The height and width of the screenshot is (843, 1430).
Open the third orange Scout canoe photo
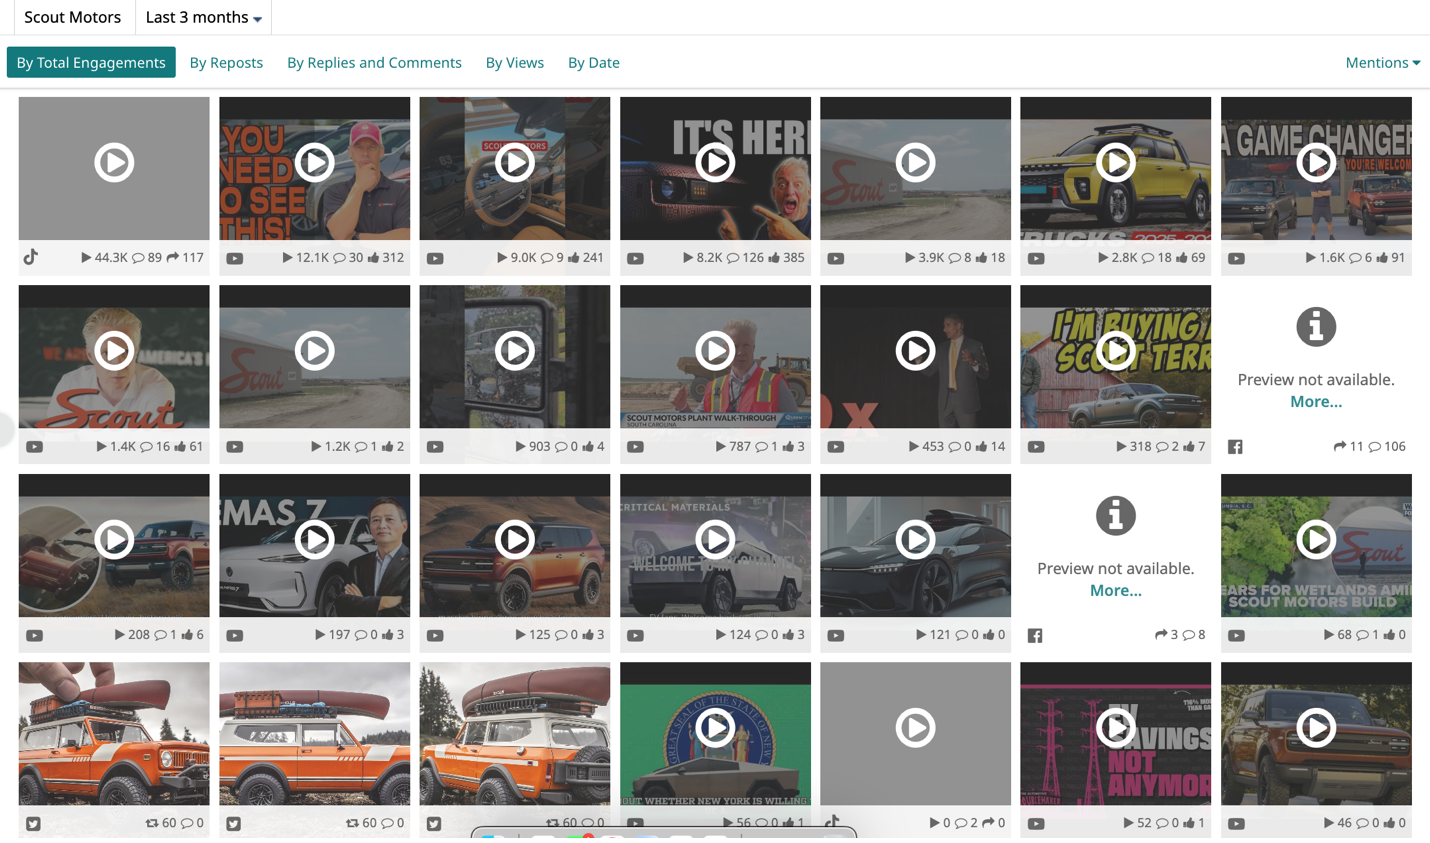(515, 734)
